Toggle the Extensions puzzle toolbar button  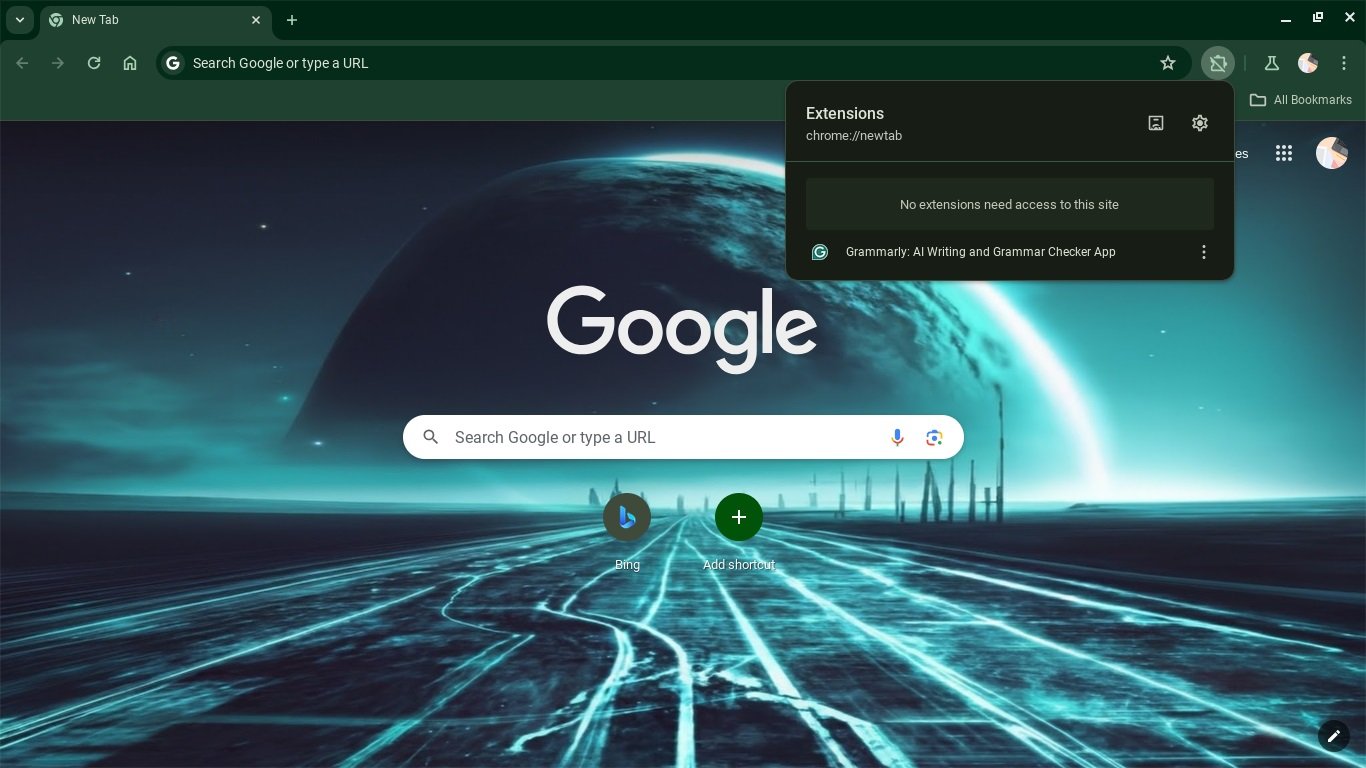click(x=1218, y=63)
